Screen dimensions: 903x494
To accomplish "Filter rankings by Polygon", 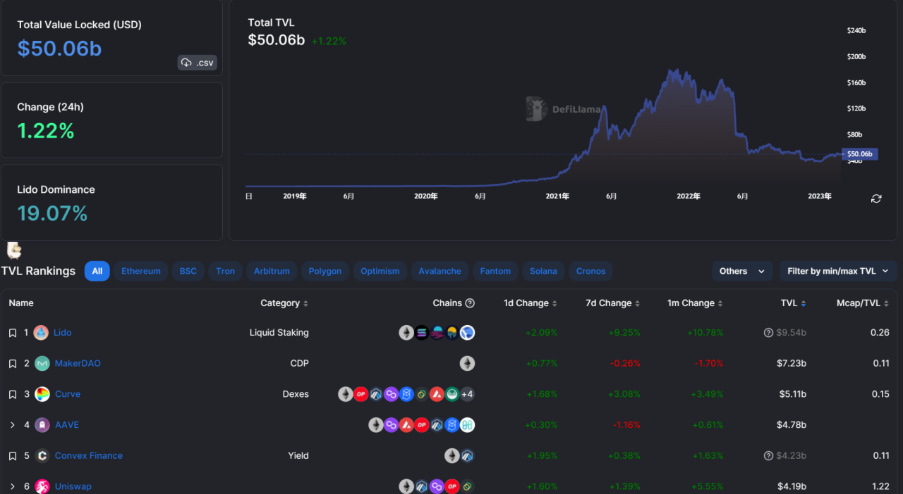I will (325, 271).
